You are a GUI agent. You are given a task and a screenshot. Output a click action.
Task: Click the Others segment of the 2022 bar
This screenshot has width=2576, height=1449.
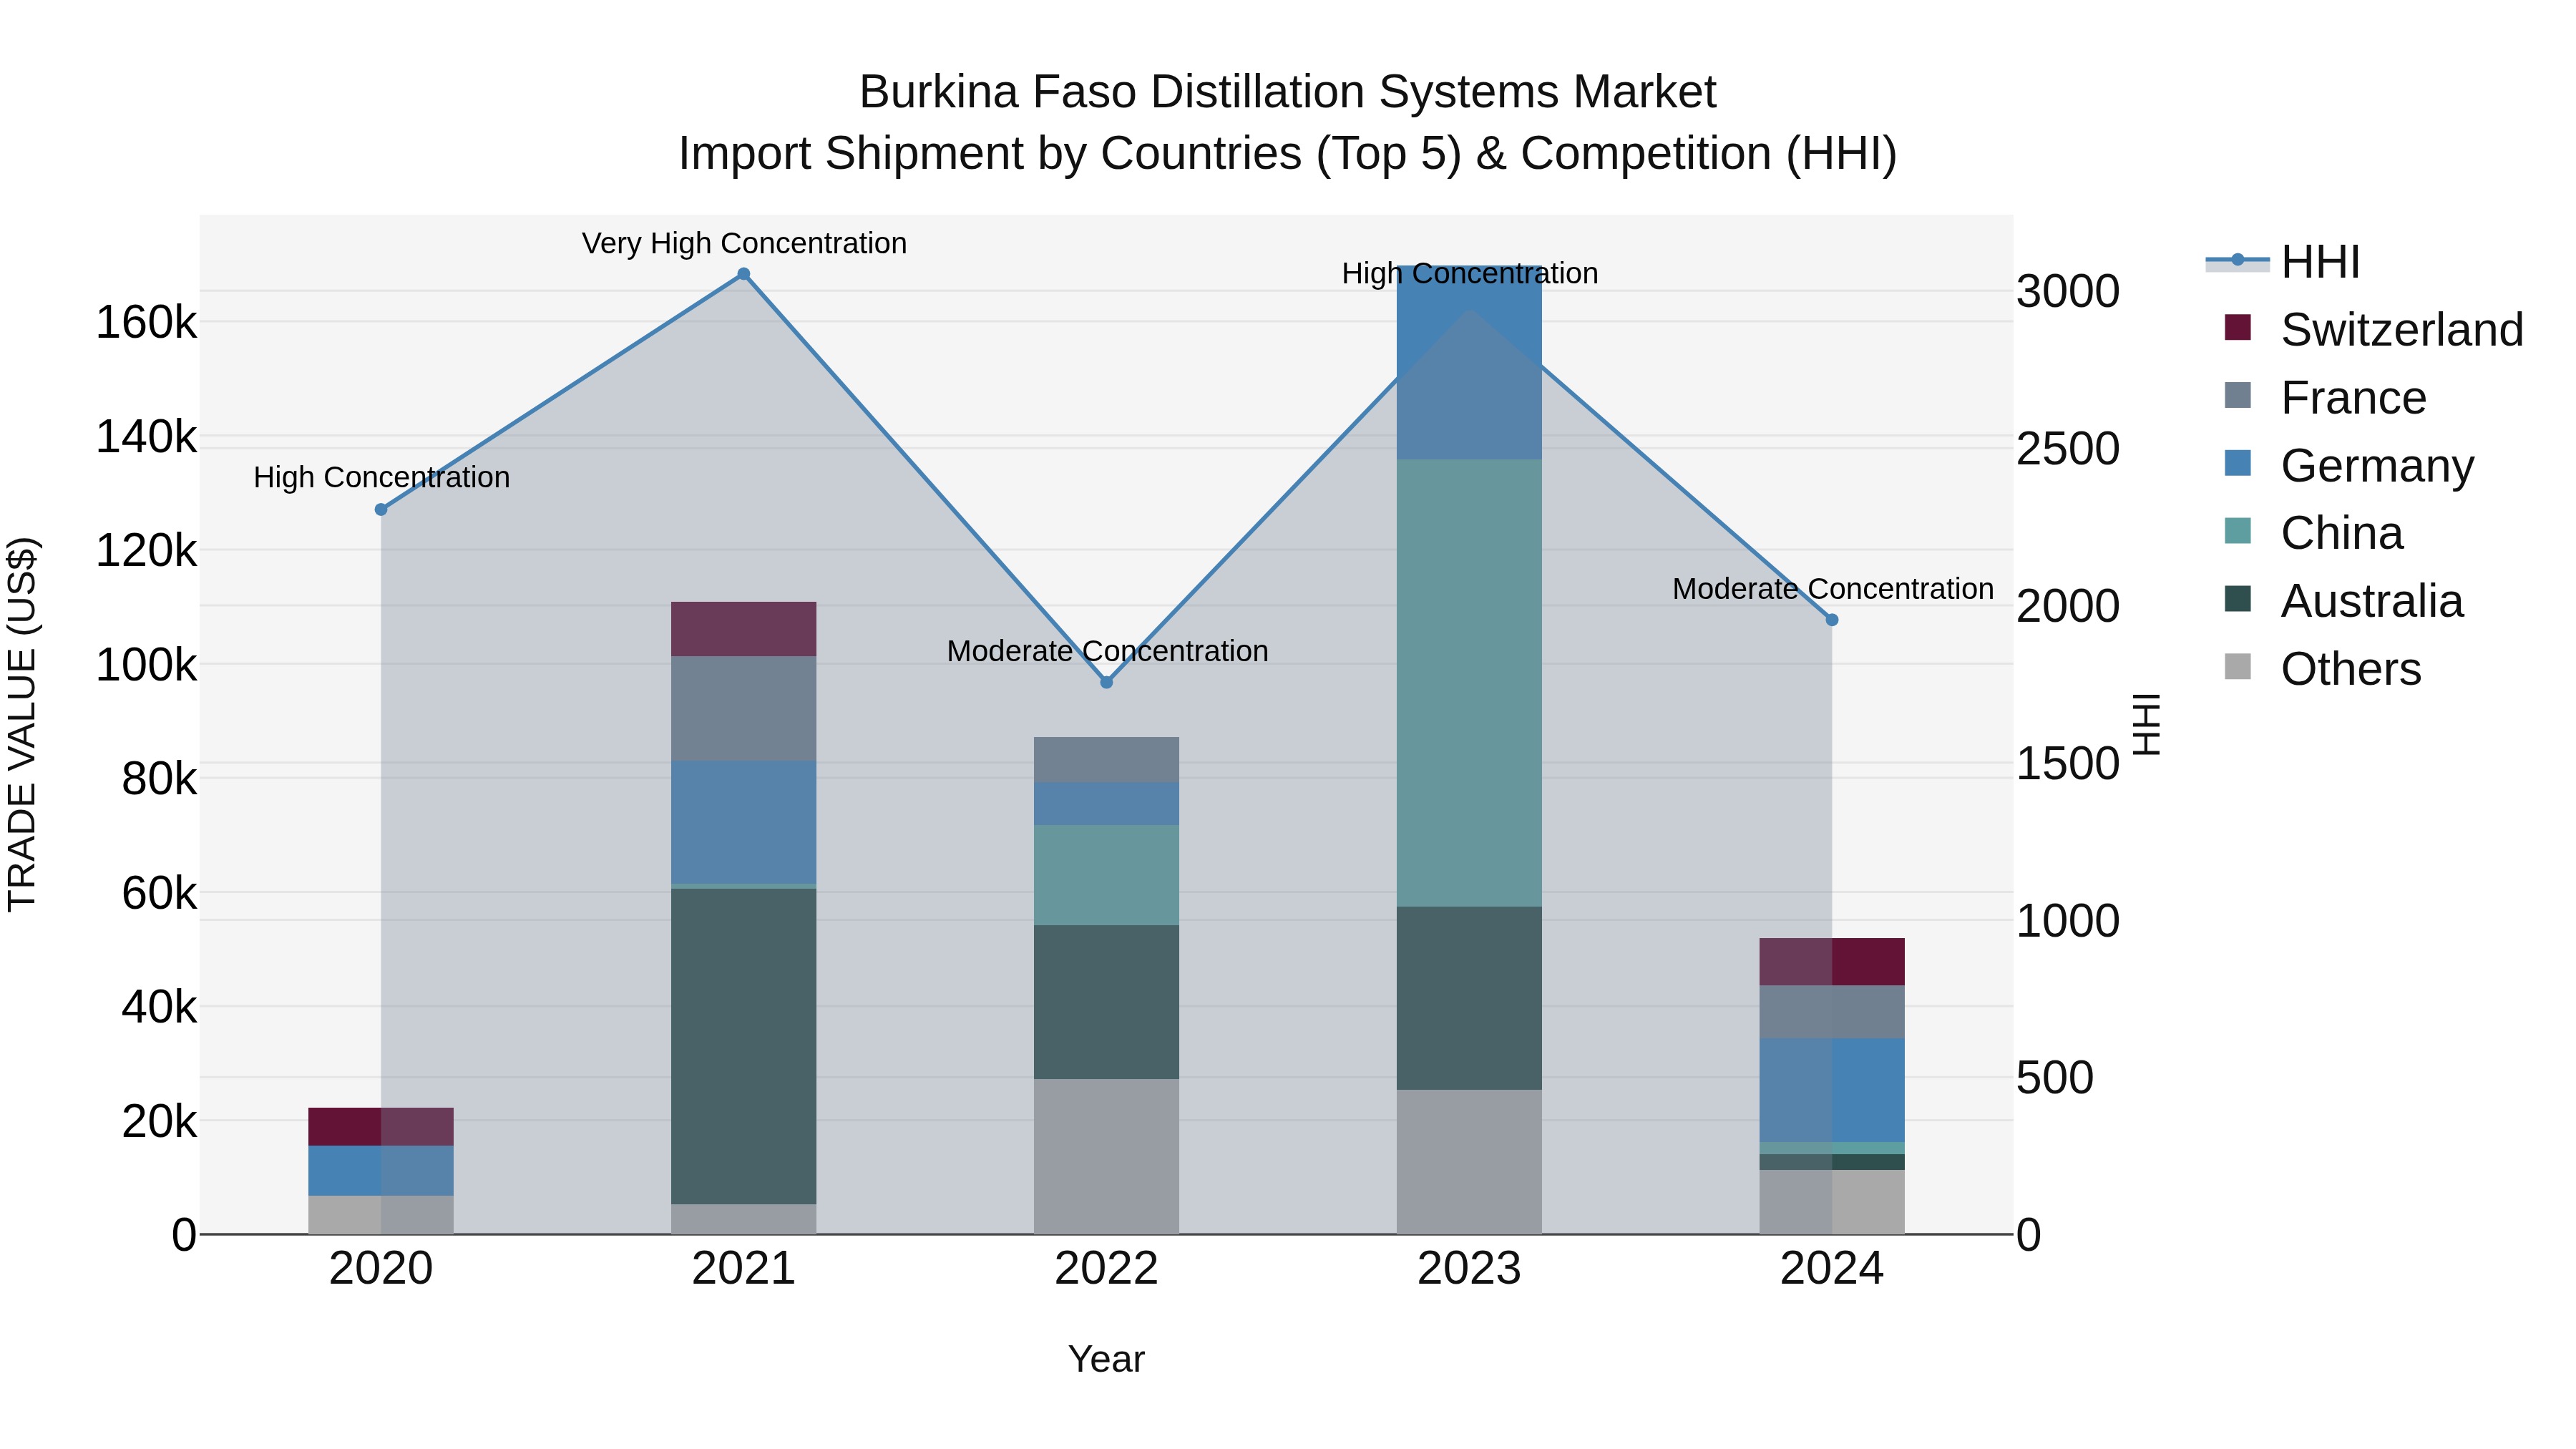pos(1106,1156)
